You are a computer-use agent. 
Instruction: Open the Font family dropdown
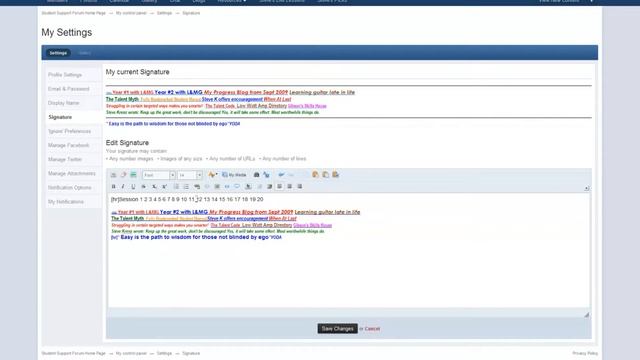[159, 175]
